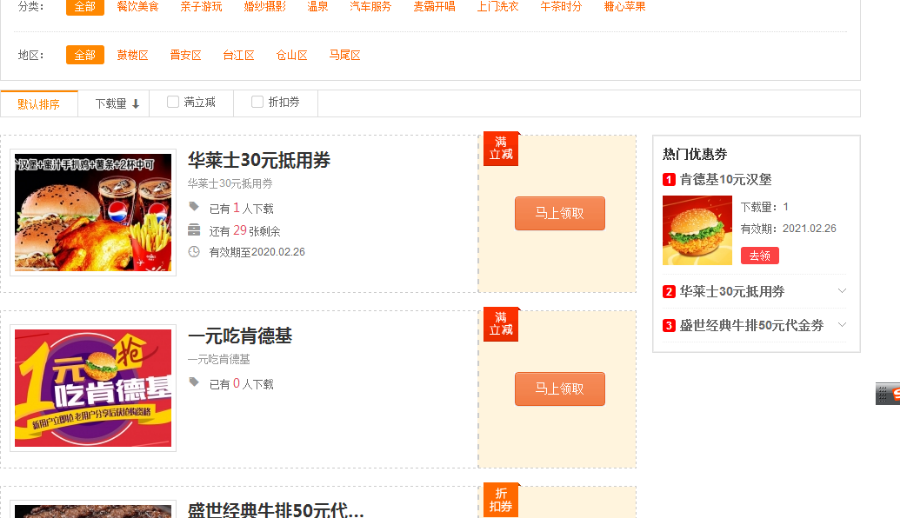Viewport: 900px width, 518px height.
Task: Click the 华莱士30元抵用券 subtitle text
Action: click(x=230, y=184)
